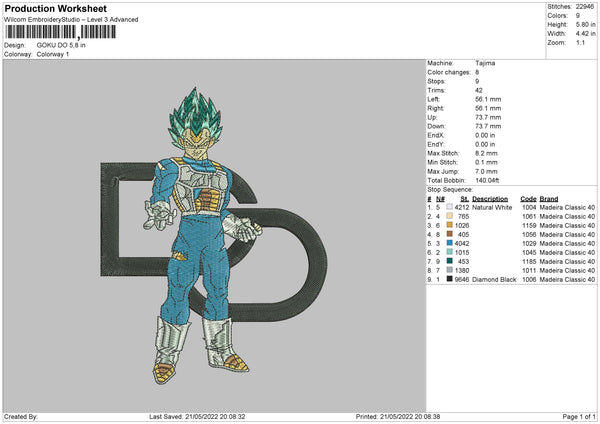Select the Diamond Black 9646 thread swatch

tap(449, 280)
